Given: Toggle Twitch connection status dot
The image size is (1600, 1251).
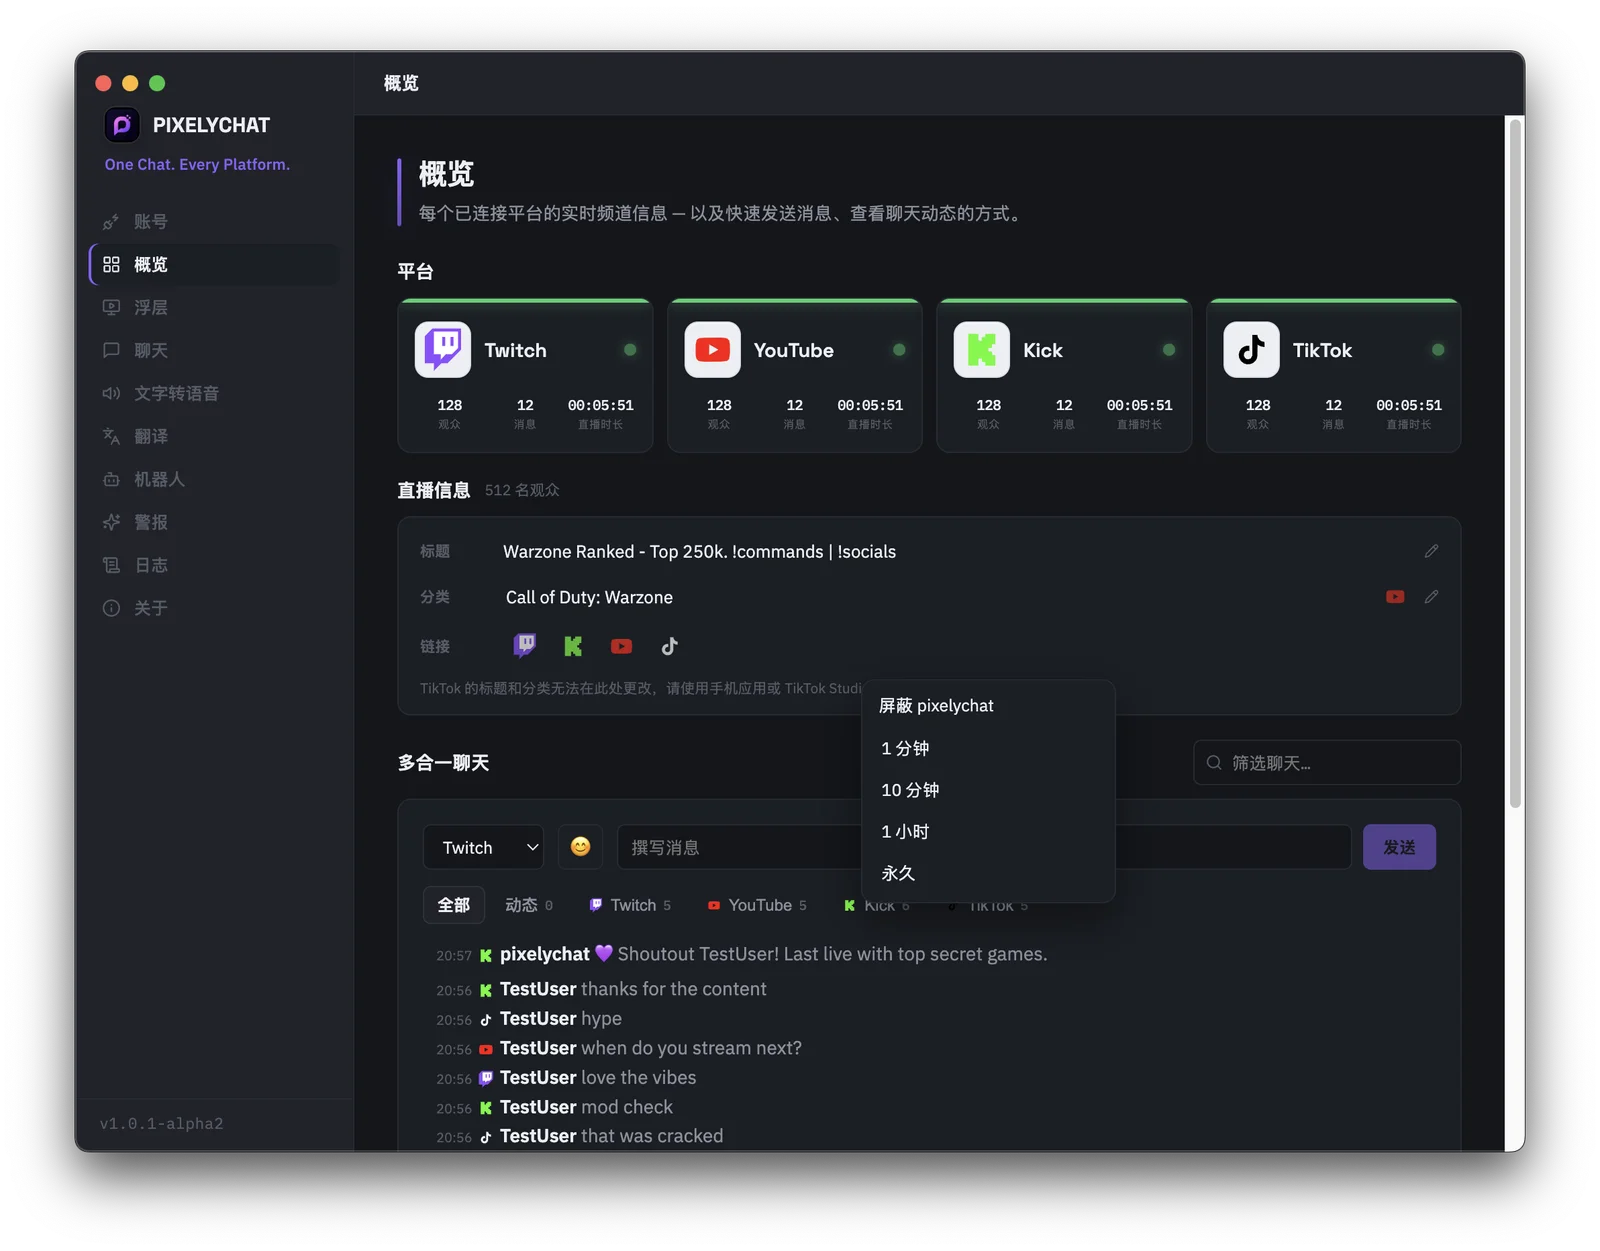Looking at the screenshot, I should tap(630, 350).
